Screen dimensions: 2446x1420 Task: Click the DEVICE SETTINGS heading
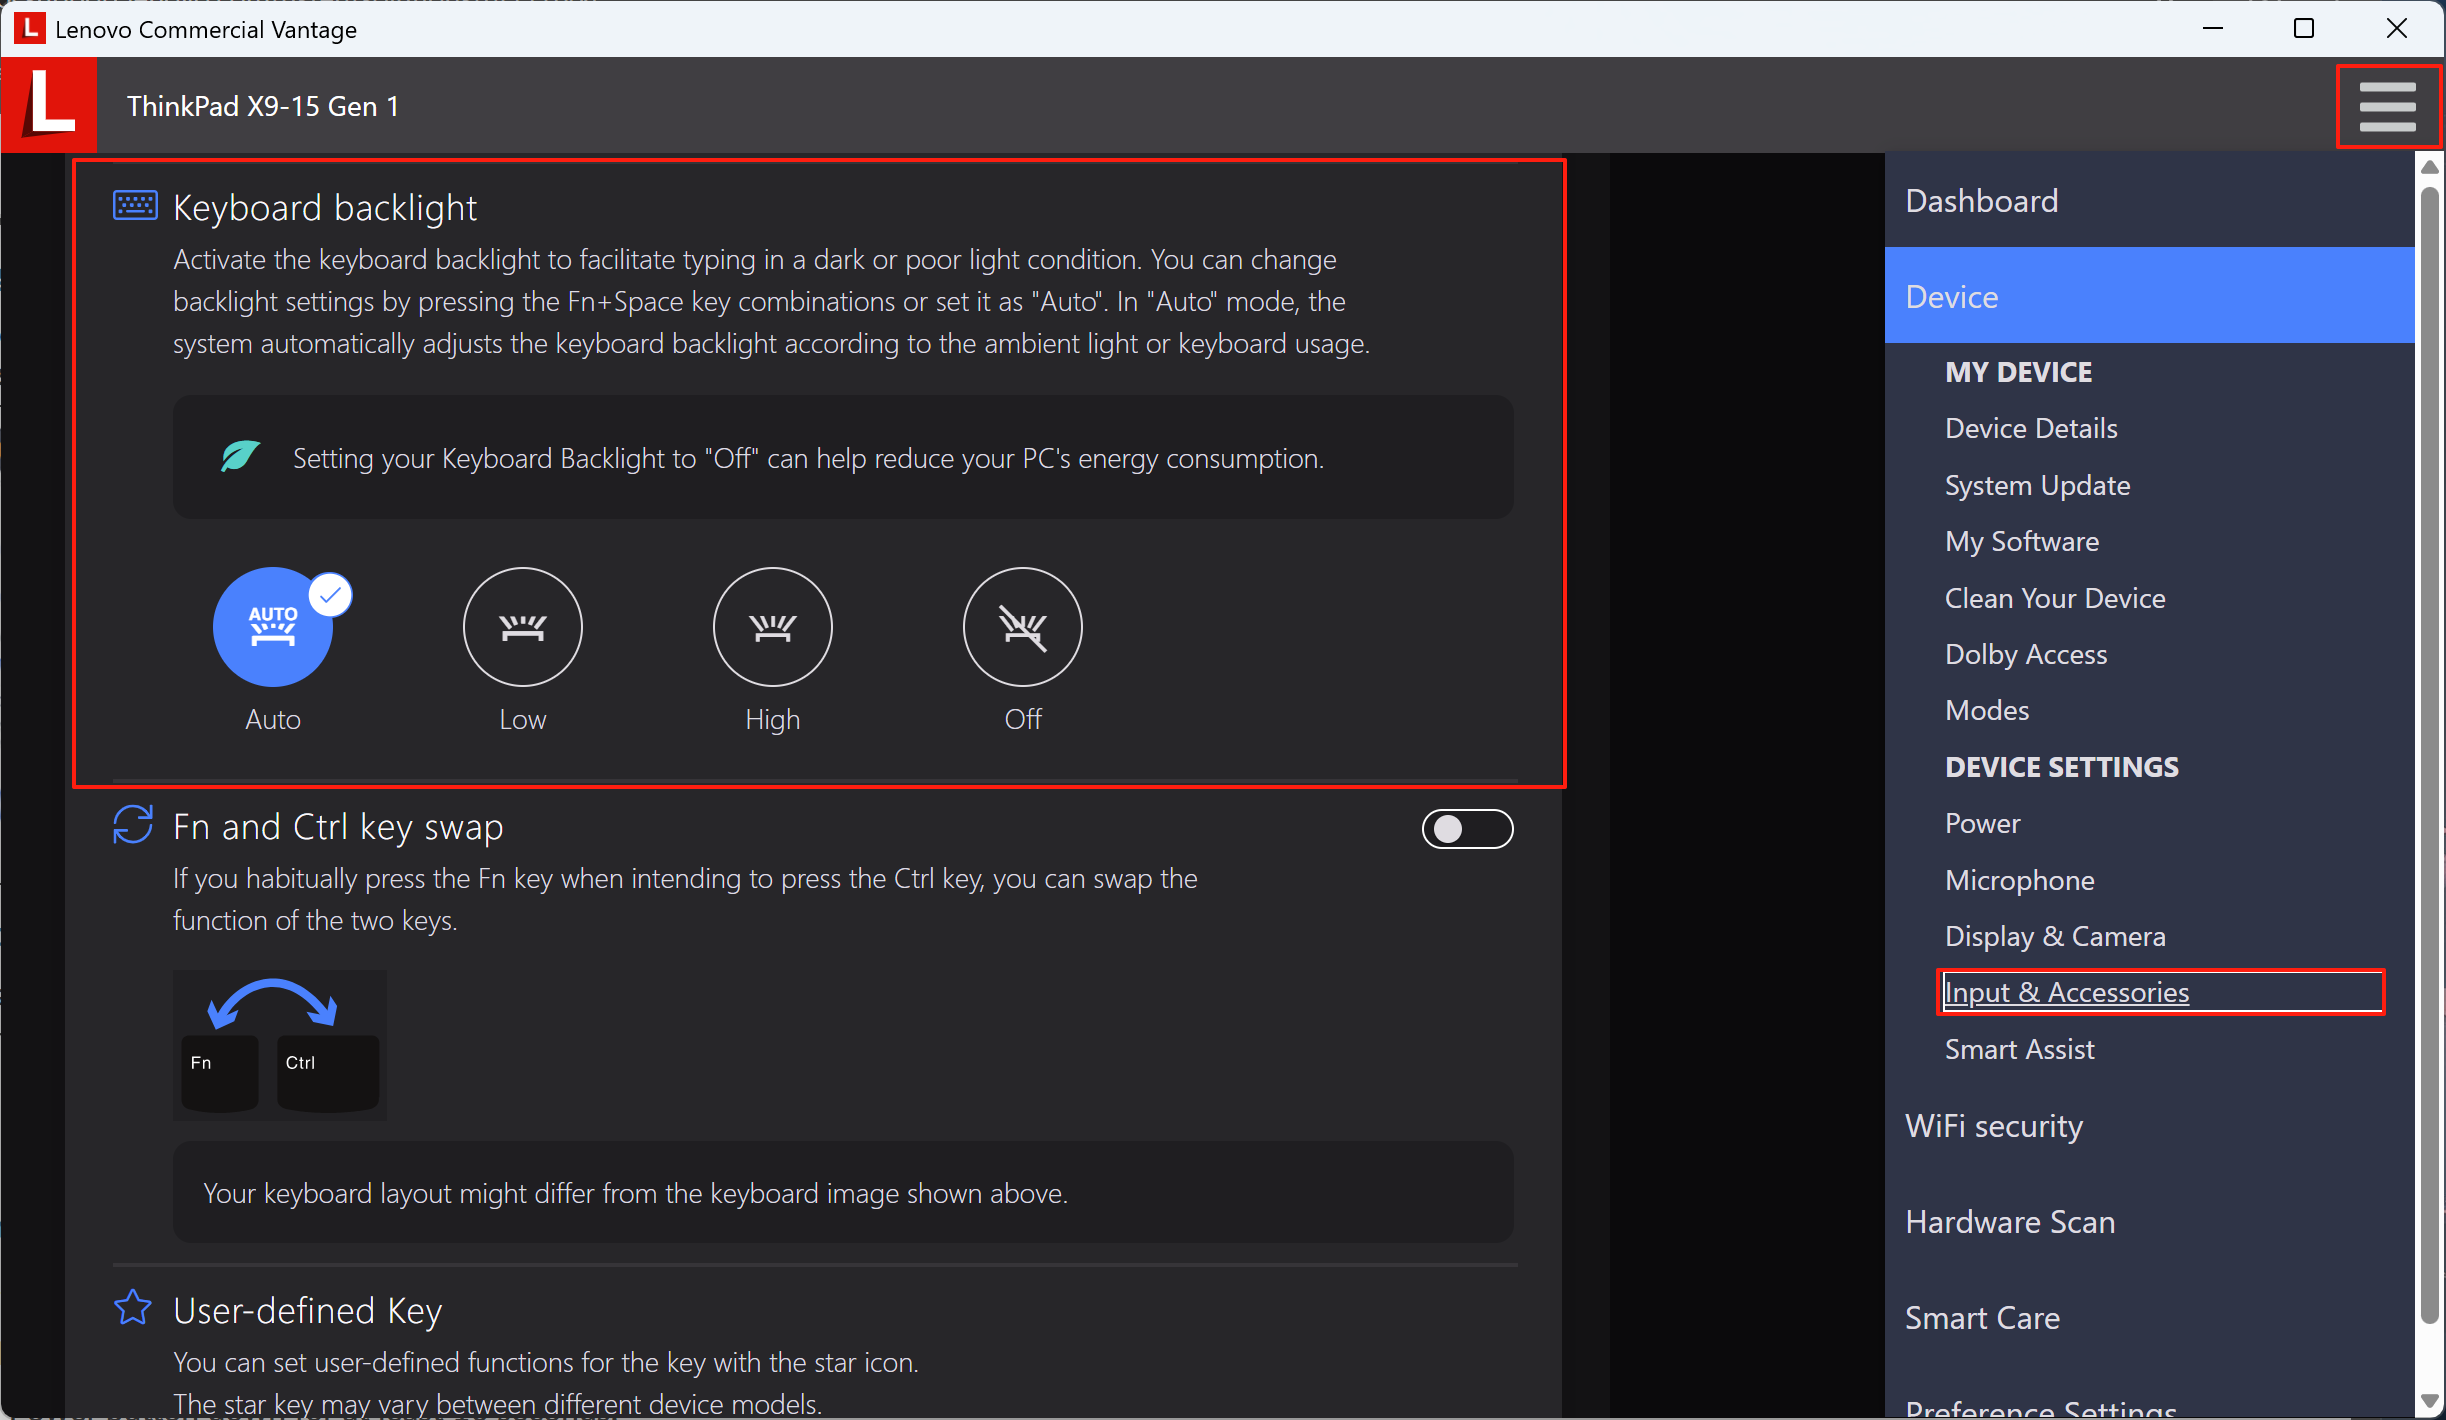point(2061,767)
